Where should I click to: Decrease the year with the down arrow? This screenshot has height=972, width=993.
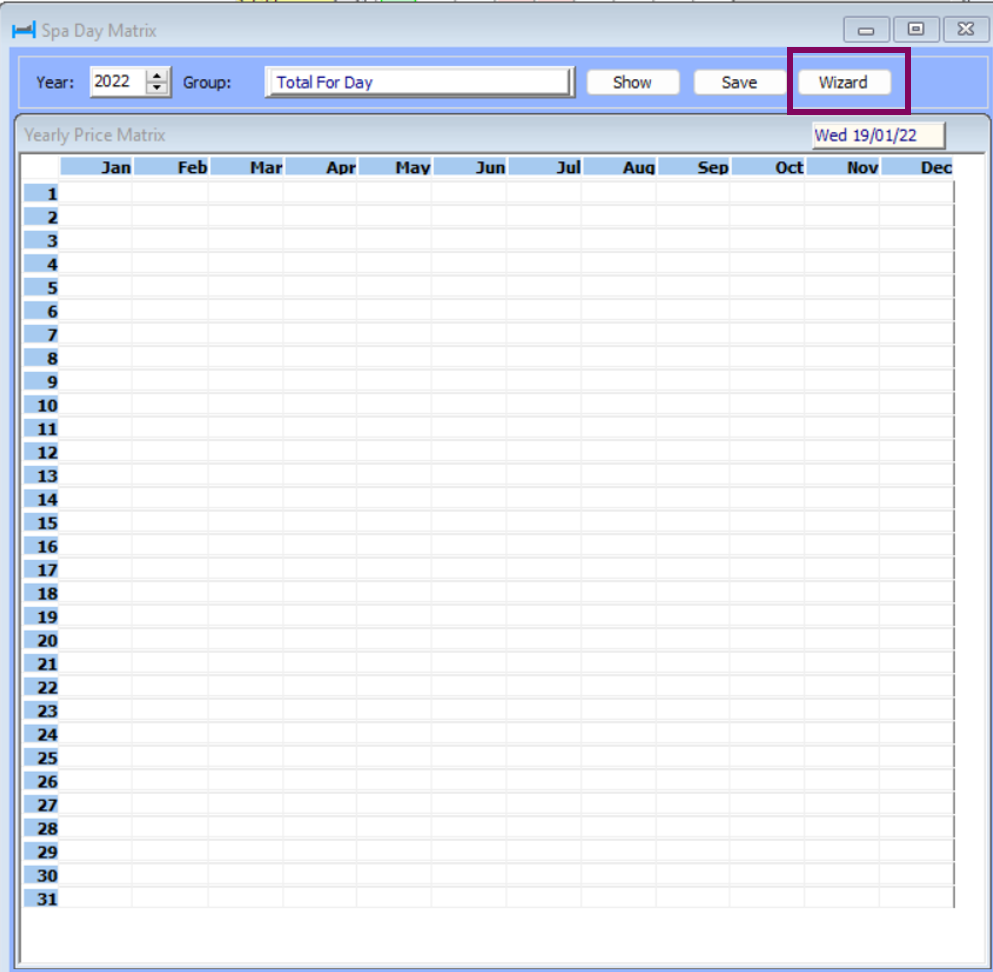click(156, 89)
